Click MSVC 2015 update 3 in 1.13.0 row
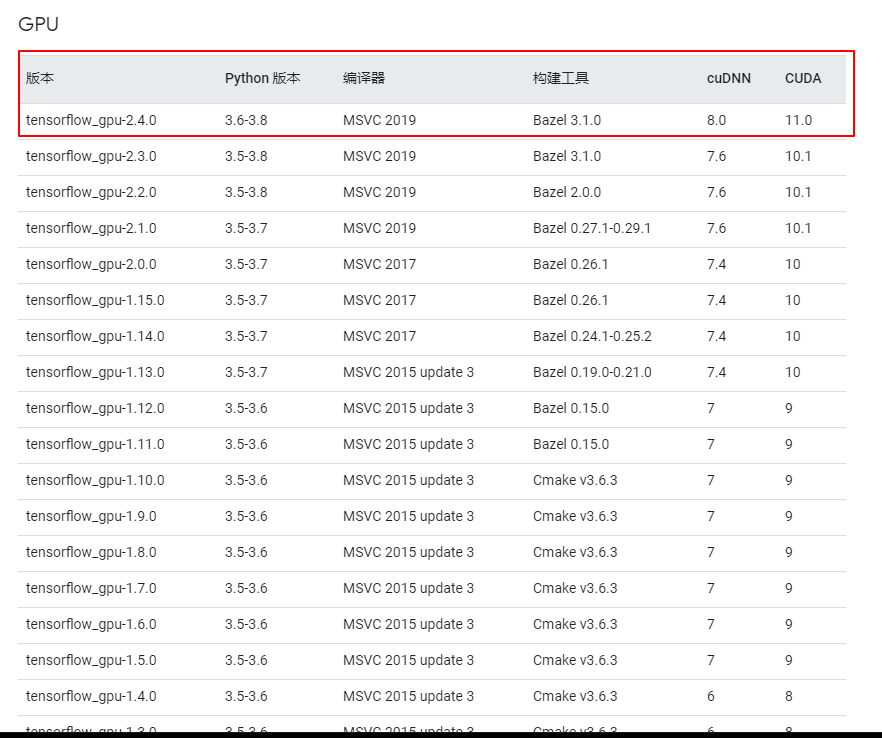The image size is (882, 738). (x=408, y=372)
